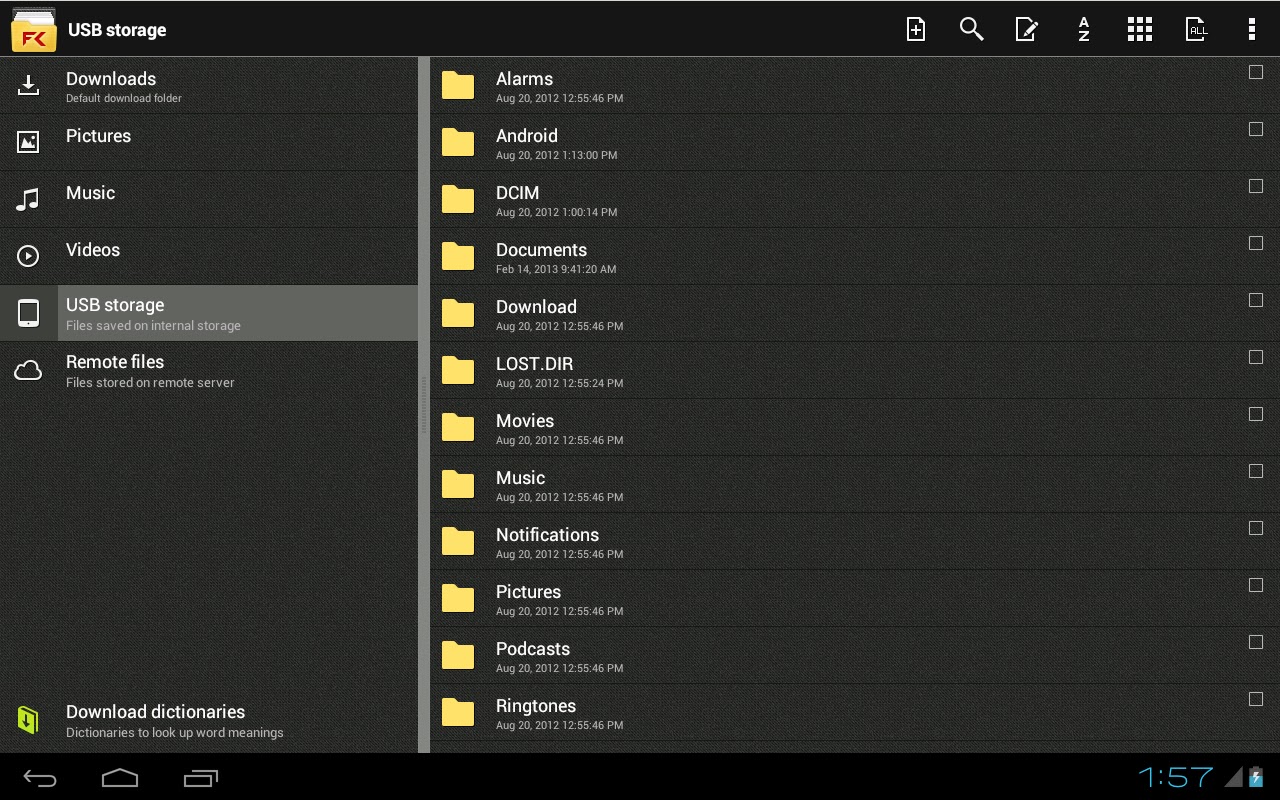
Task: Select Music in the sidebar
Action: coord(209,200)
